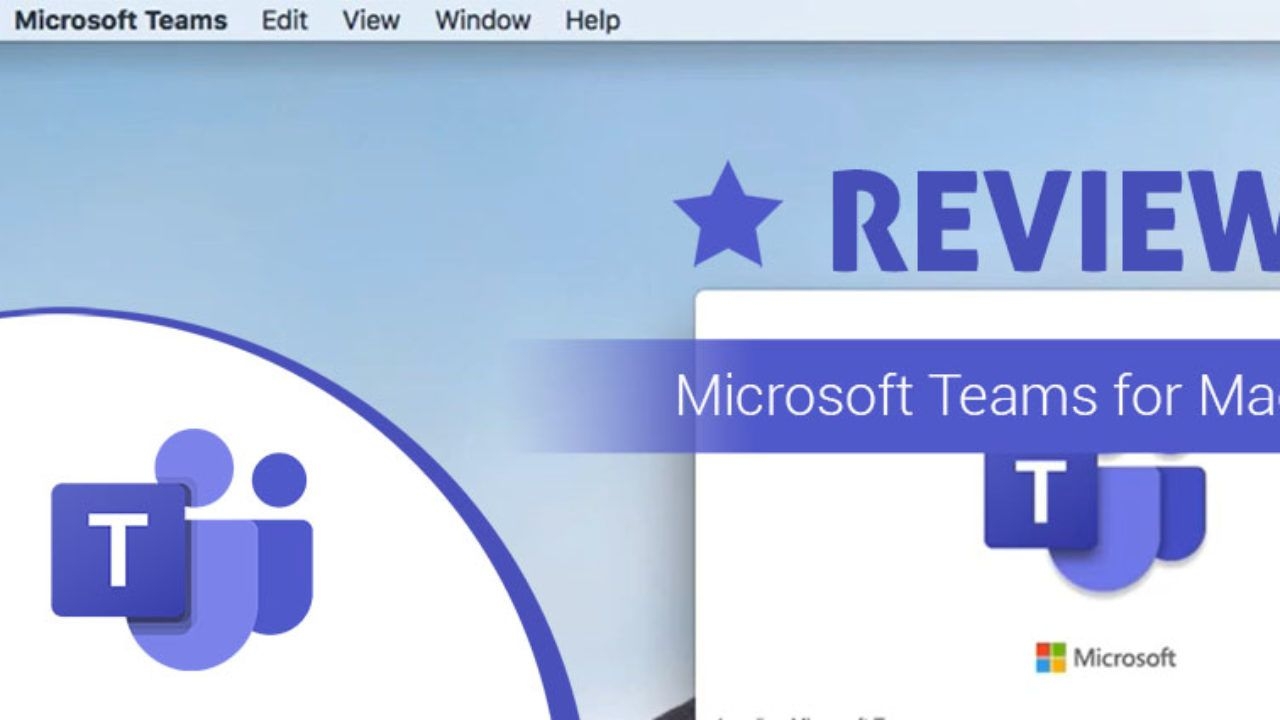Open the Edit menu
The width and height of the screenshot is (1280, 720).
(x=285, y=20)
